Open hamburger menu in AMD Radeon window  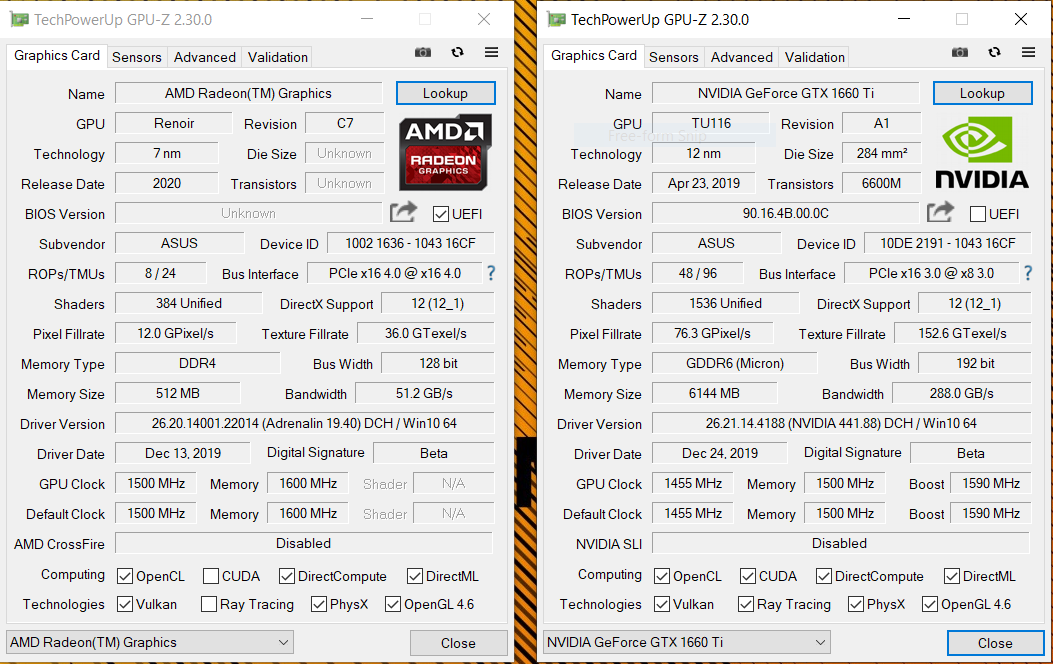pos(491,53)
